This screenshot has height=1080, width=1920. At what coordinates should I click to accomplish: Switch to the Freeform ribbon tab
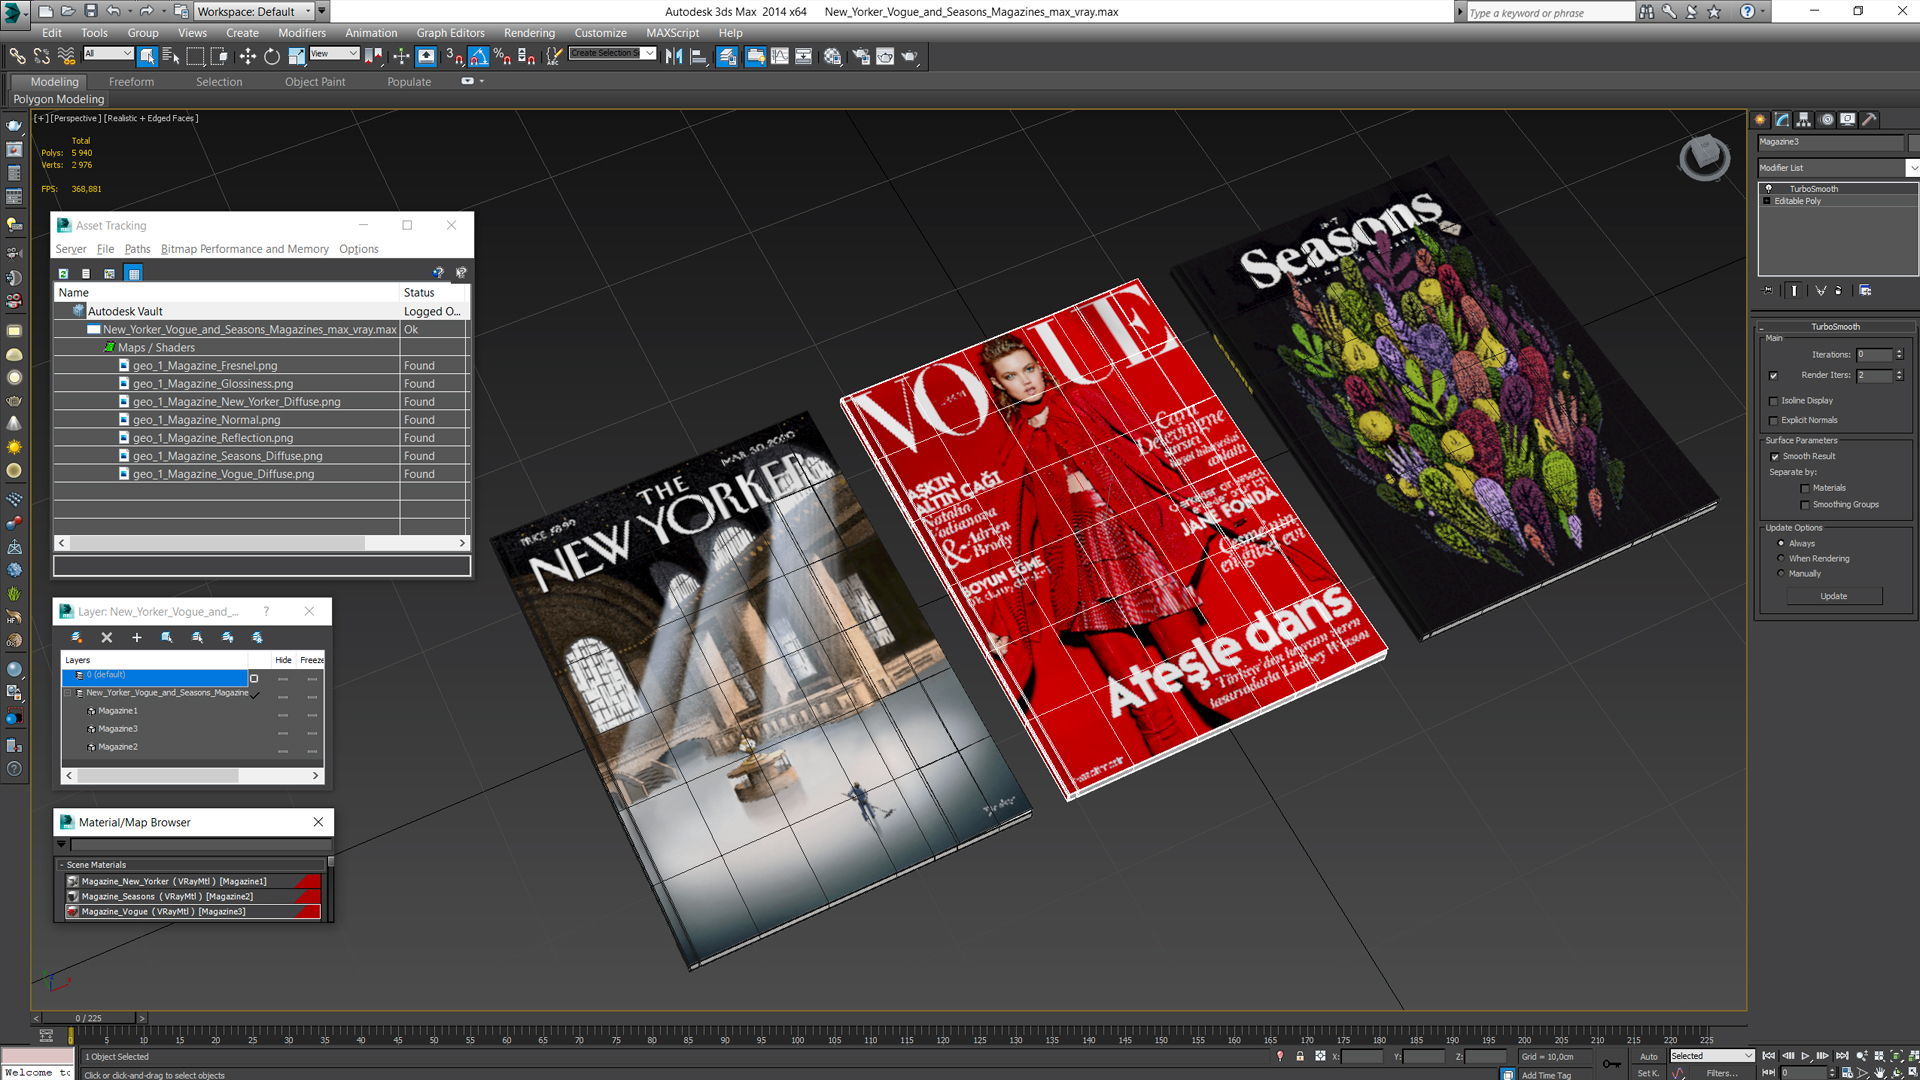pyautogui.click(x=131, y=82)
